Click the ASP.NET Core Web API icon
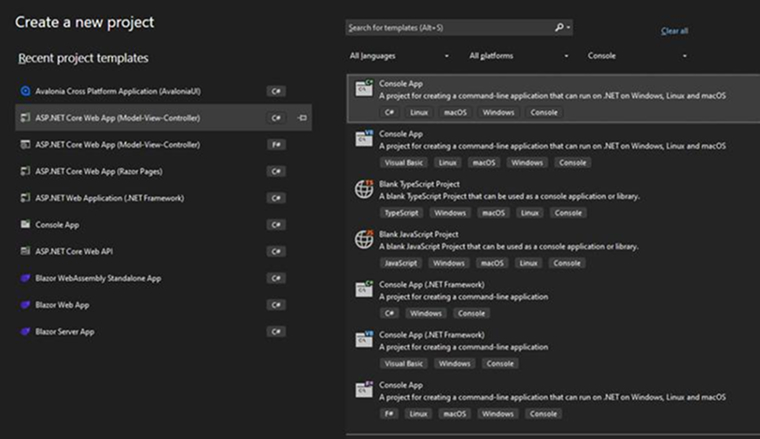Viewport: 760px width, 439px height. click(x=25, y=251)
